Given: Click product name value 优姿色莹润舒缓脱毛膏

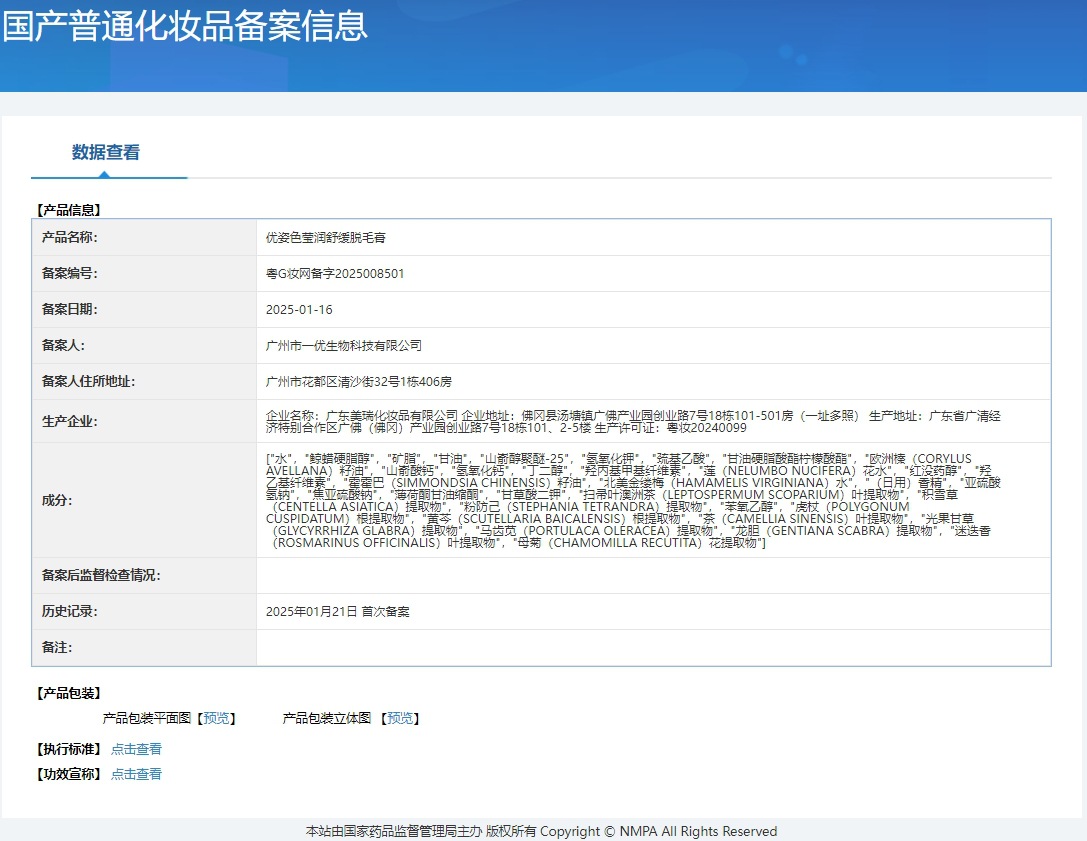Looking at the screenshot, I should [x=326, y=238].
